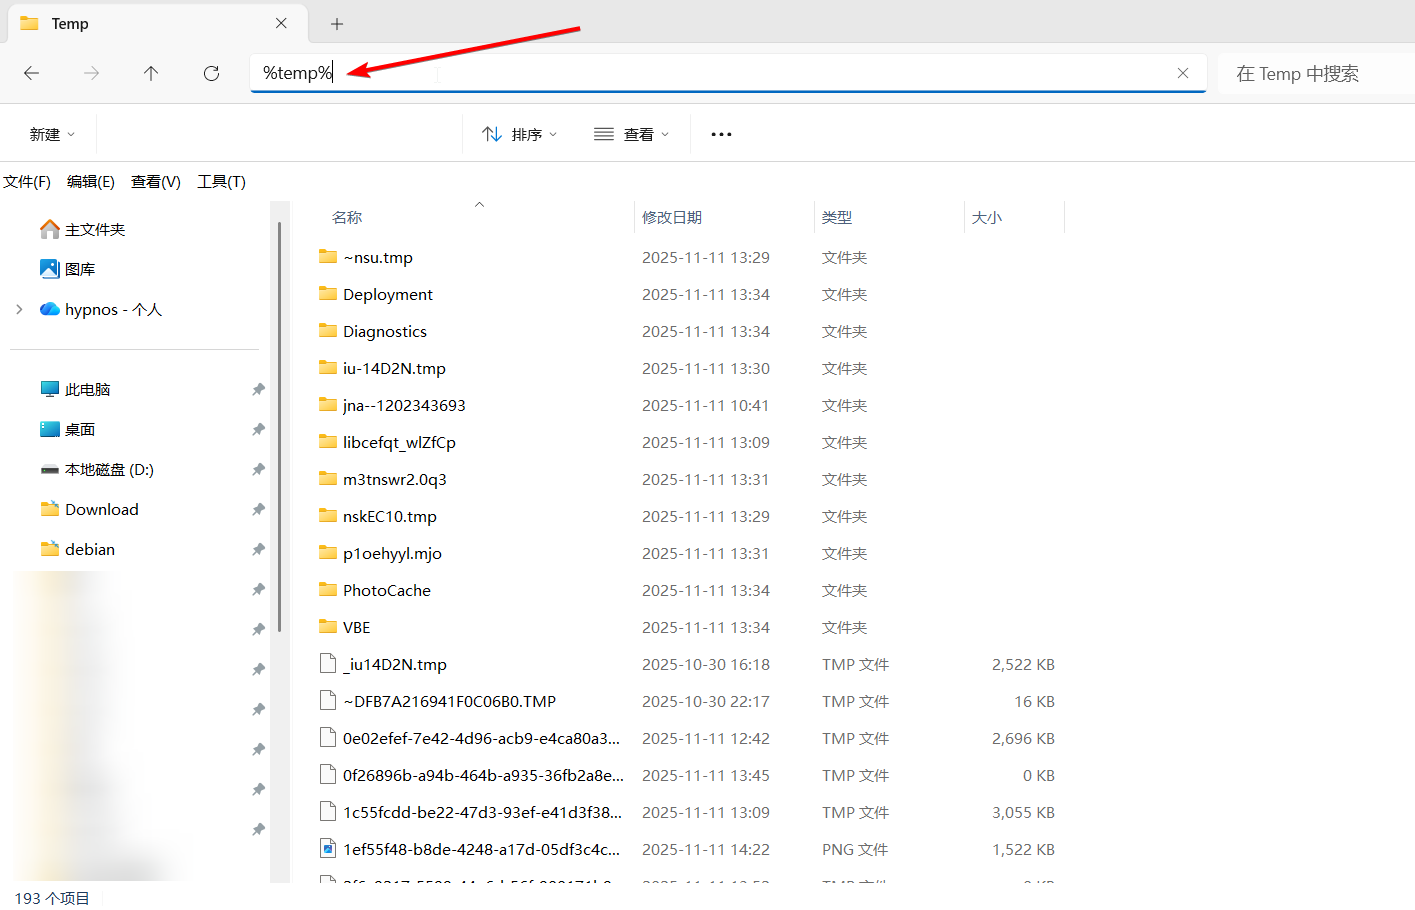Clear the address bar with X icon
Screen dimensions: 1415x910
pyautogui.click(x=1182, y=73)
